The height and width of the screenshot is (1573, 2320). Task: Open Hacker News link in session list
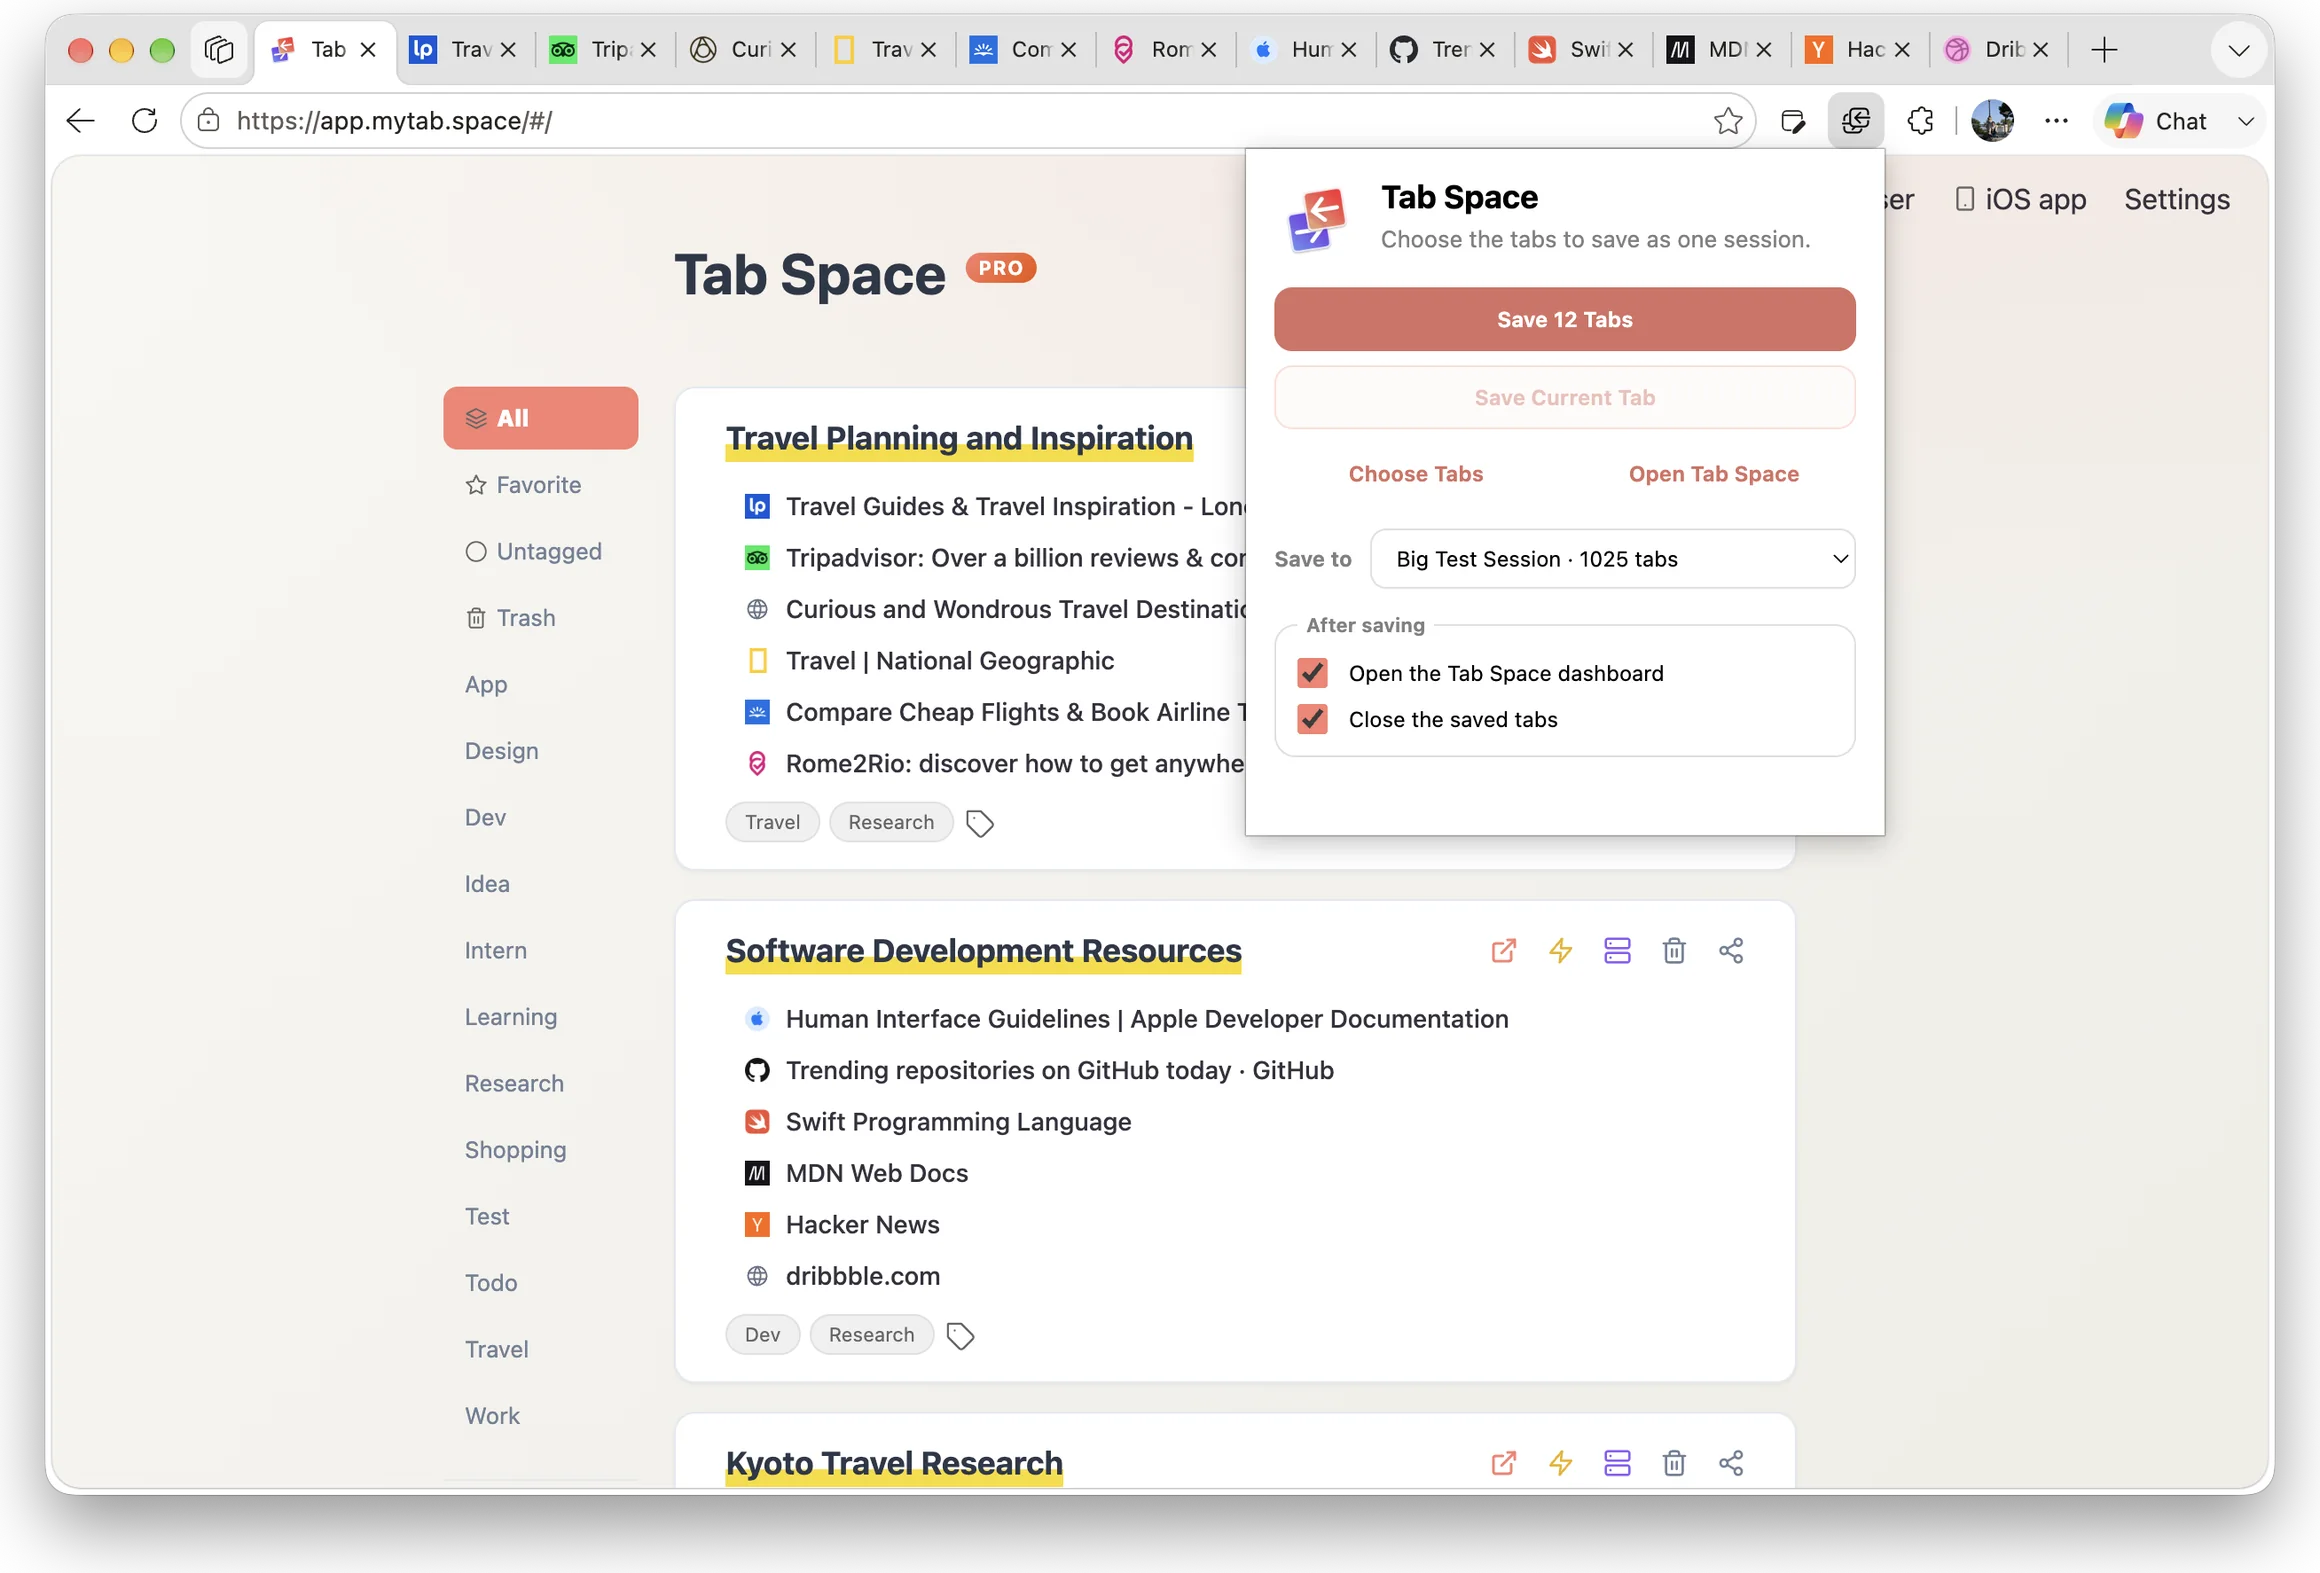[x=862, y=1225]
